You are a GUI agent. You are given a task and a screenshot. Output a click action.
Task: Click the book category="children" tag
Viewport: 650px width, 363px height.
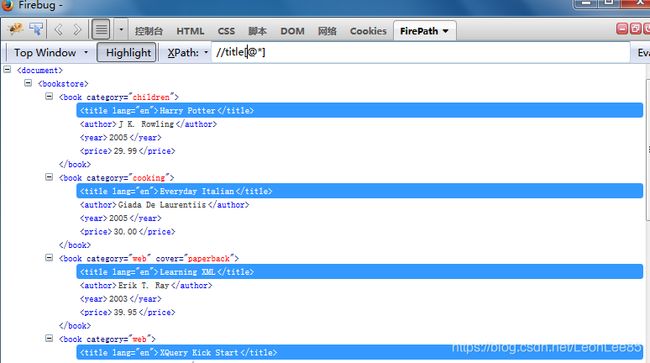pyautogui.click(x=119, y=97)
